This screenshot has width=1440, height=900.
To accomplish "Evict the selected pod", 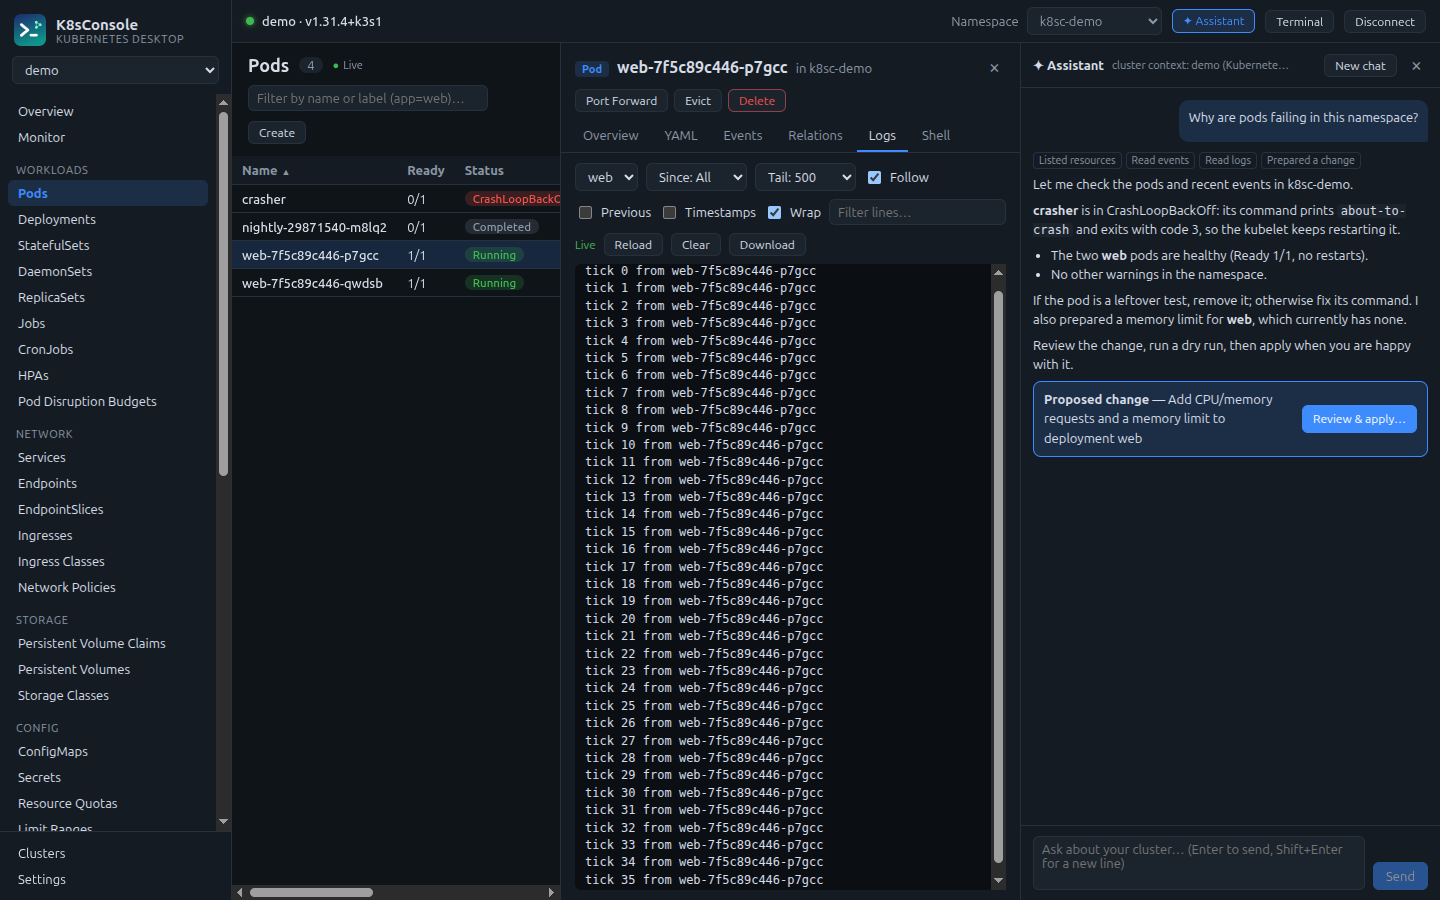I will [x=698, y=101].
